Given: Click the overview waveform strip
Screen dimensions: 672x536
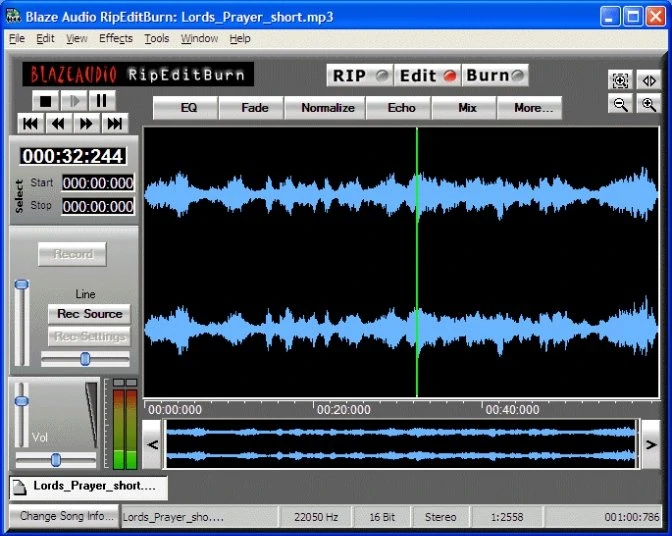Looking at the screenshot, I should [x=401, y=444].
